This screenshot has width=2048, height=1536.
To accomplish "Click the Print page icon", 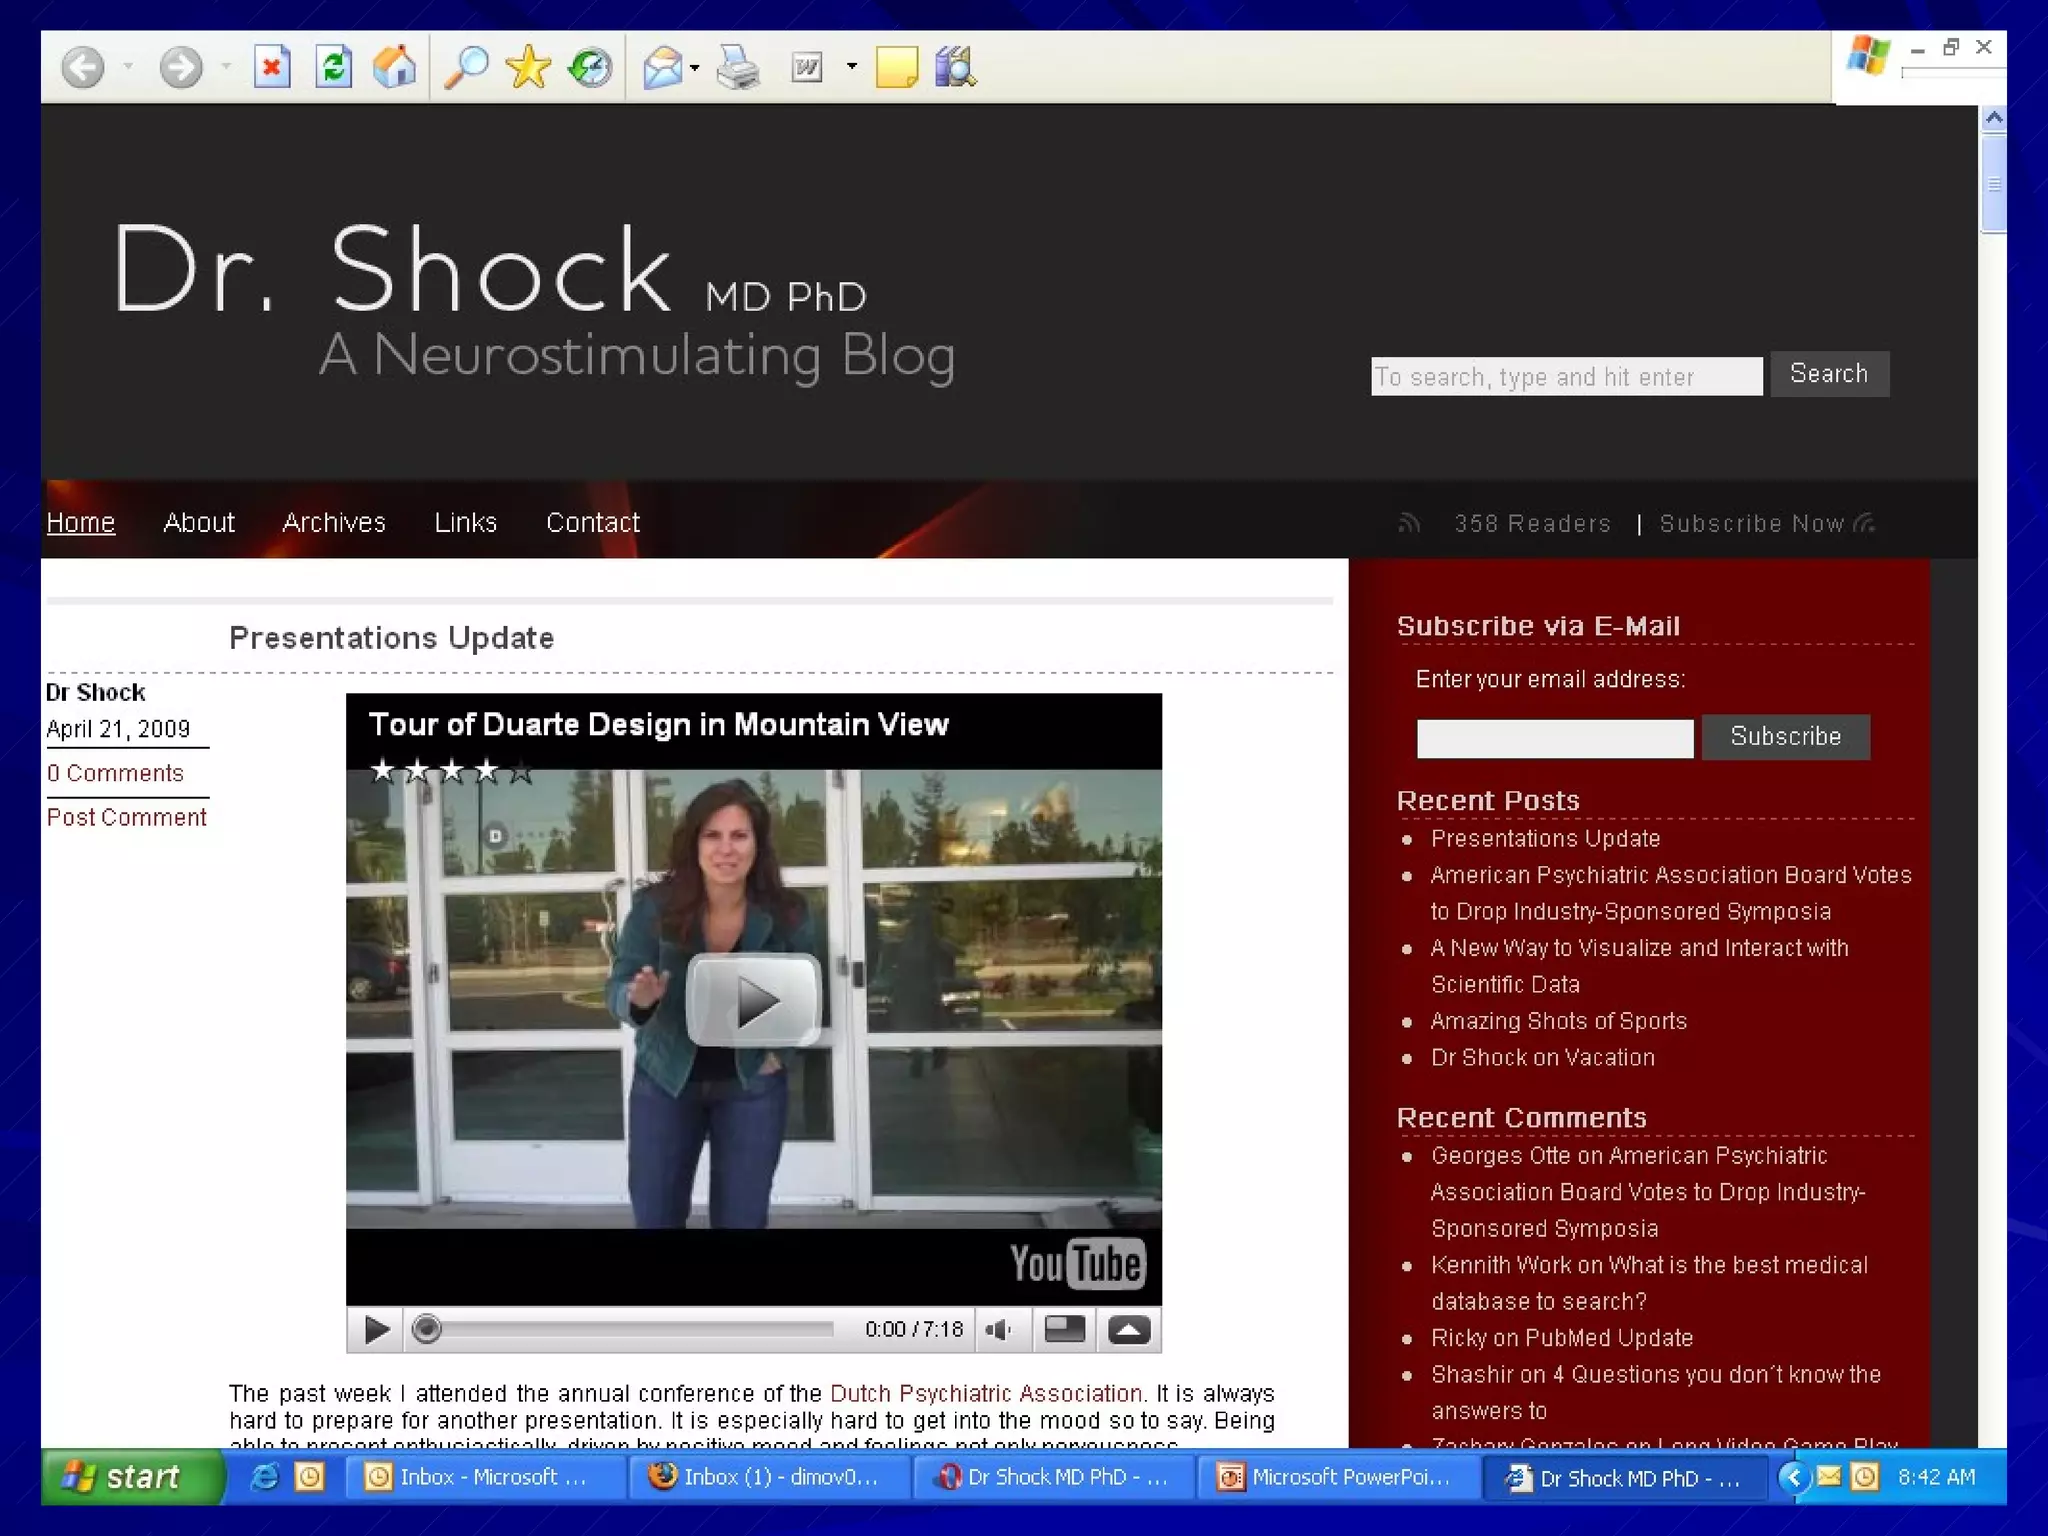I will pos(738,68).
